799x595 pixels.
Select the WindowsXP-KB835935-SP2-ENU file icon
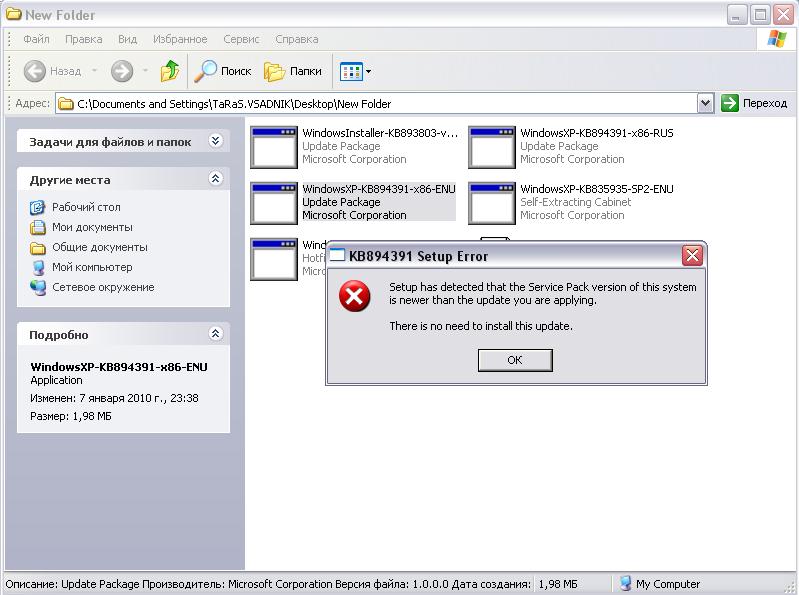point(491,203)
